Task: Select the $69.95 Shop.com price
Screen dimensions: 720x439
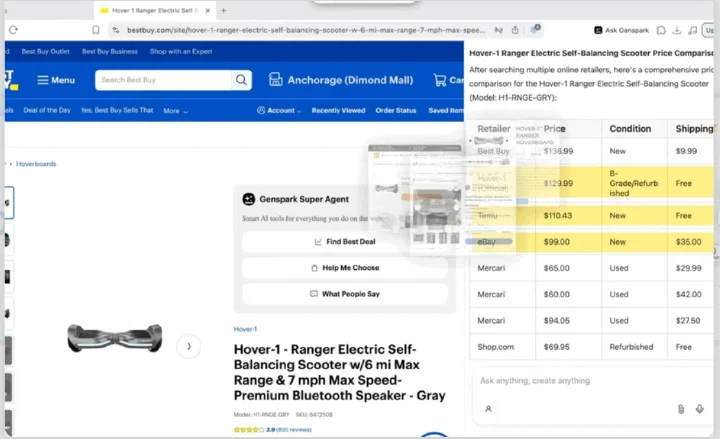Action: click(x=568, y=347)
